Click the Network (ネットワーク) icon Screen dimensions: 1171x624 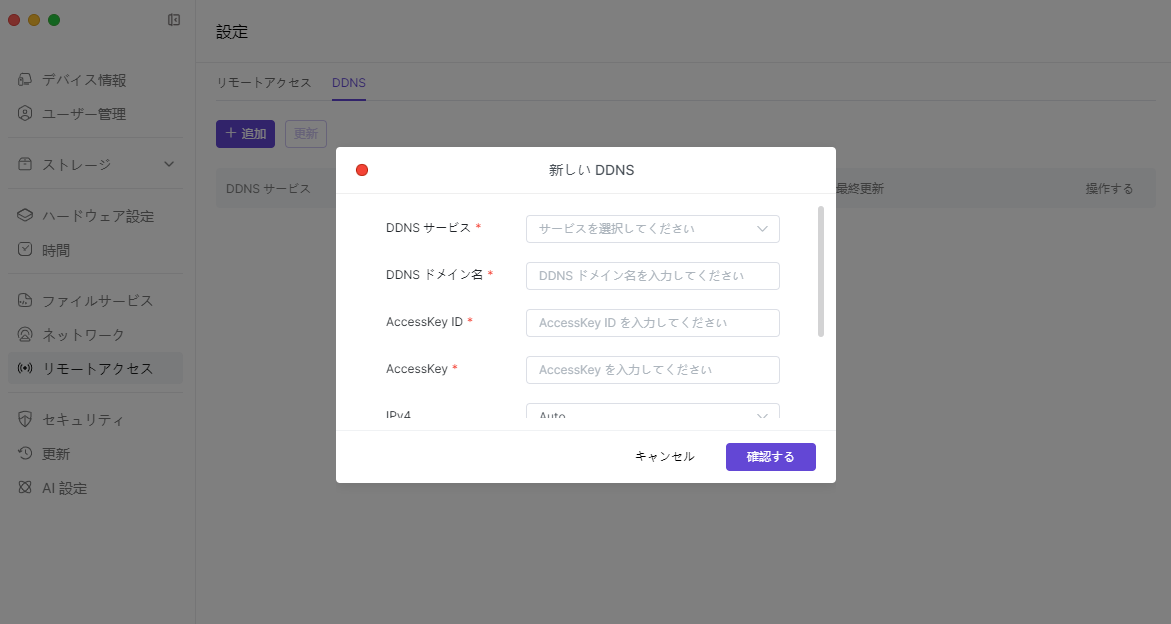(x=26, y=335)
